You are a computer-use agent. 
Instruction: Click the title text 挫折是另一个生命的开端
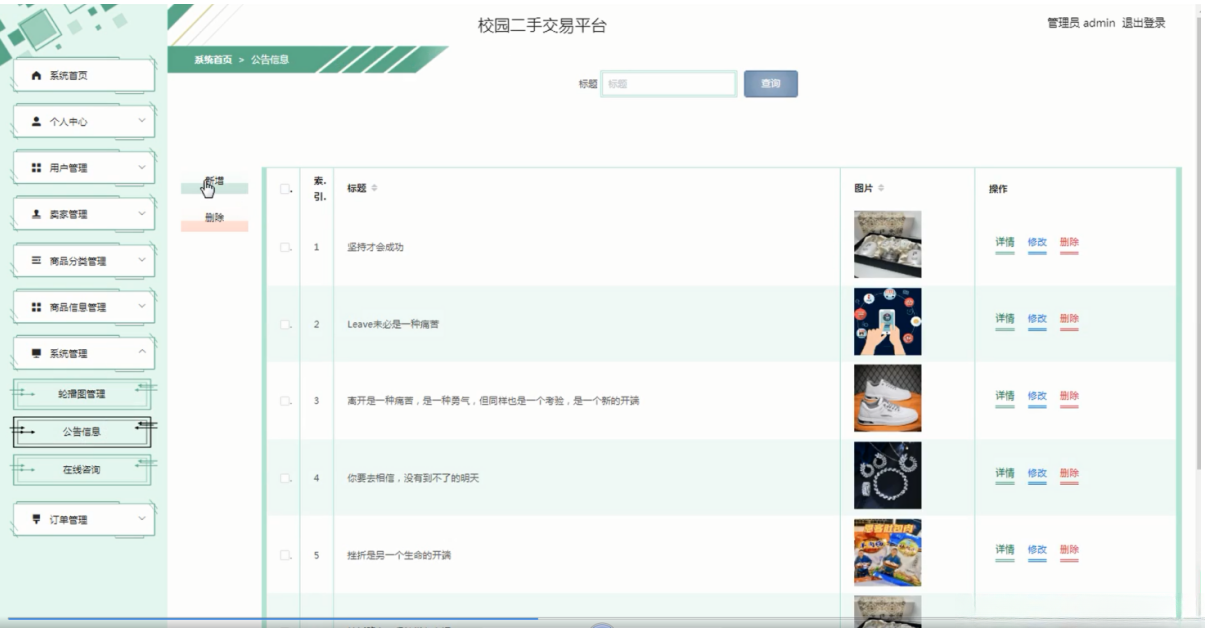[x=399, y=555]
